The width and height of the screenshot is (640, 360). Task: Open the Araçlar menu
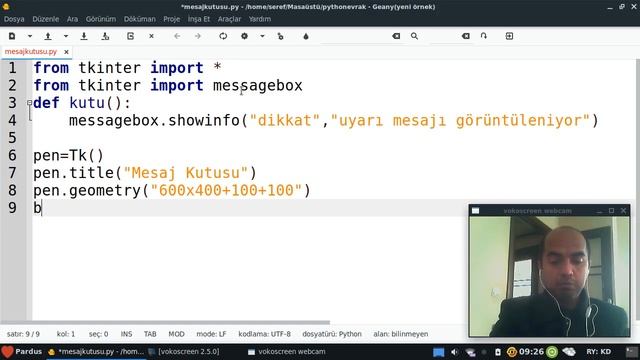[229, 19]
